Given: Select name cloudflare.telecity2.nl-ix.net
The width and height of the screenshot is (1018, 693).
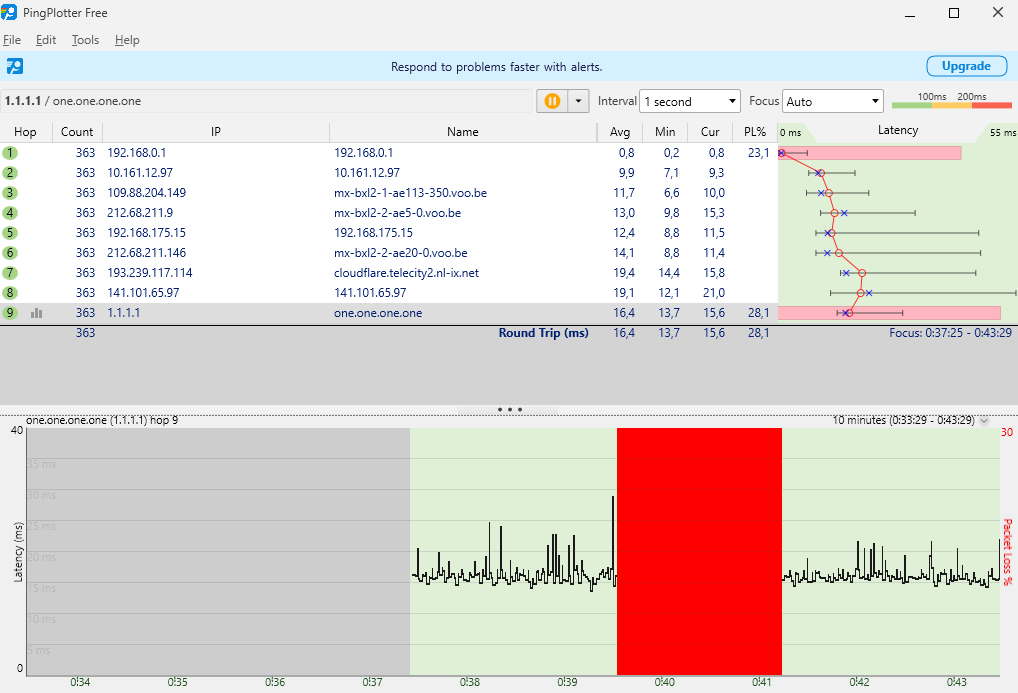Looking at the screenshot, I should click(406, 273).
